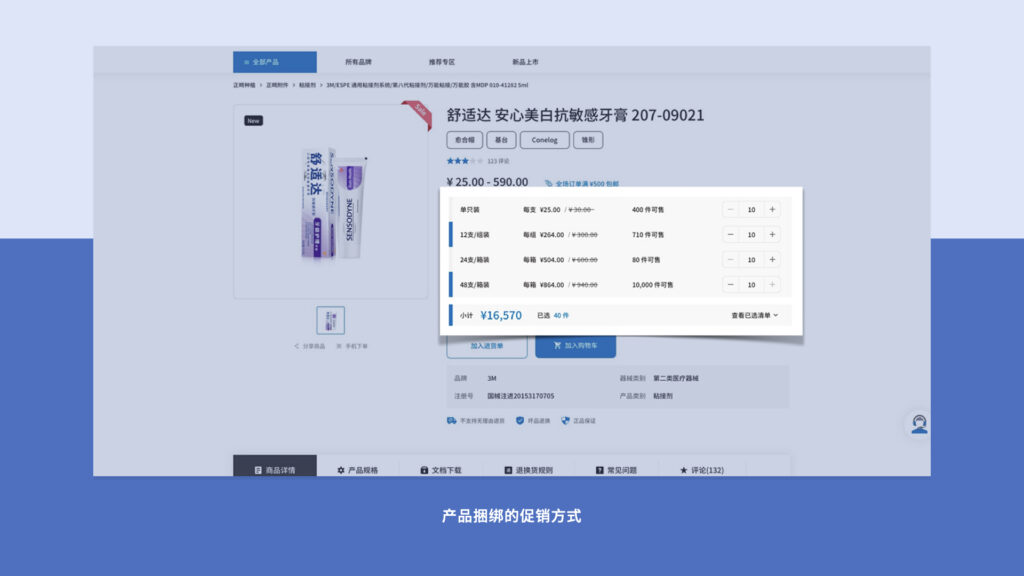This screenshot has height=576, width=1024.
Task: Click the first breadcrumb link 正畸种植
Action: pyautogui.click(x=244, y=85)
